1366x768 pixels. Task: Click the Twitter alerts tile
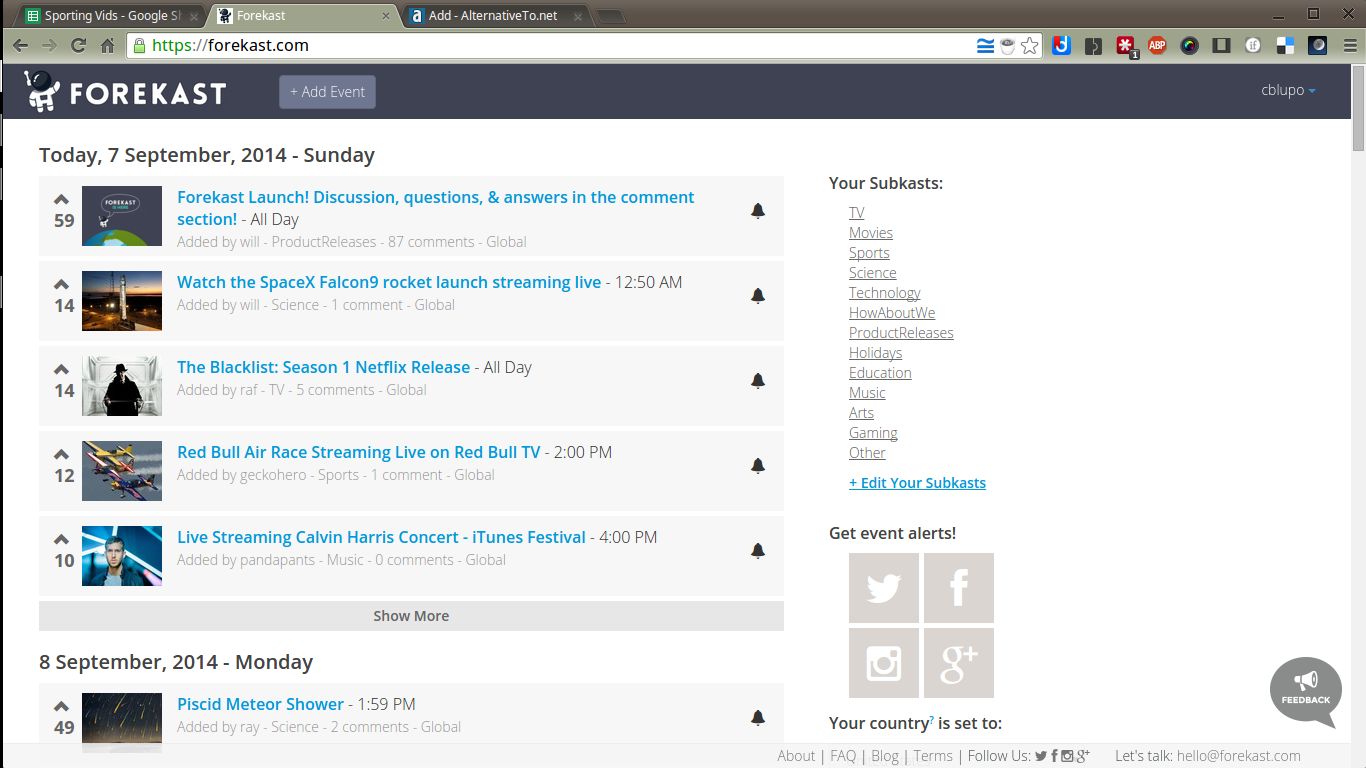(884, 588)
